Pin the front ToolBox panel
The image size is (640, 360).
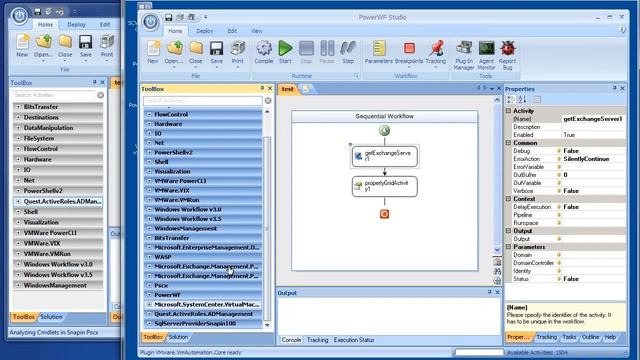click(262, 88)
